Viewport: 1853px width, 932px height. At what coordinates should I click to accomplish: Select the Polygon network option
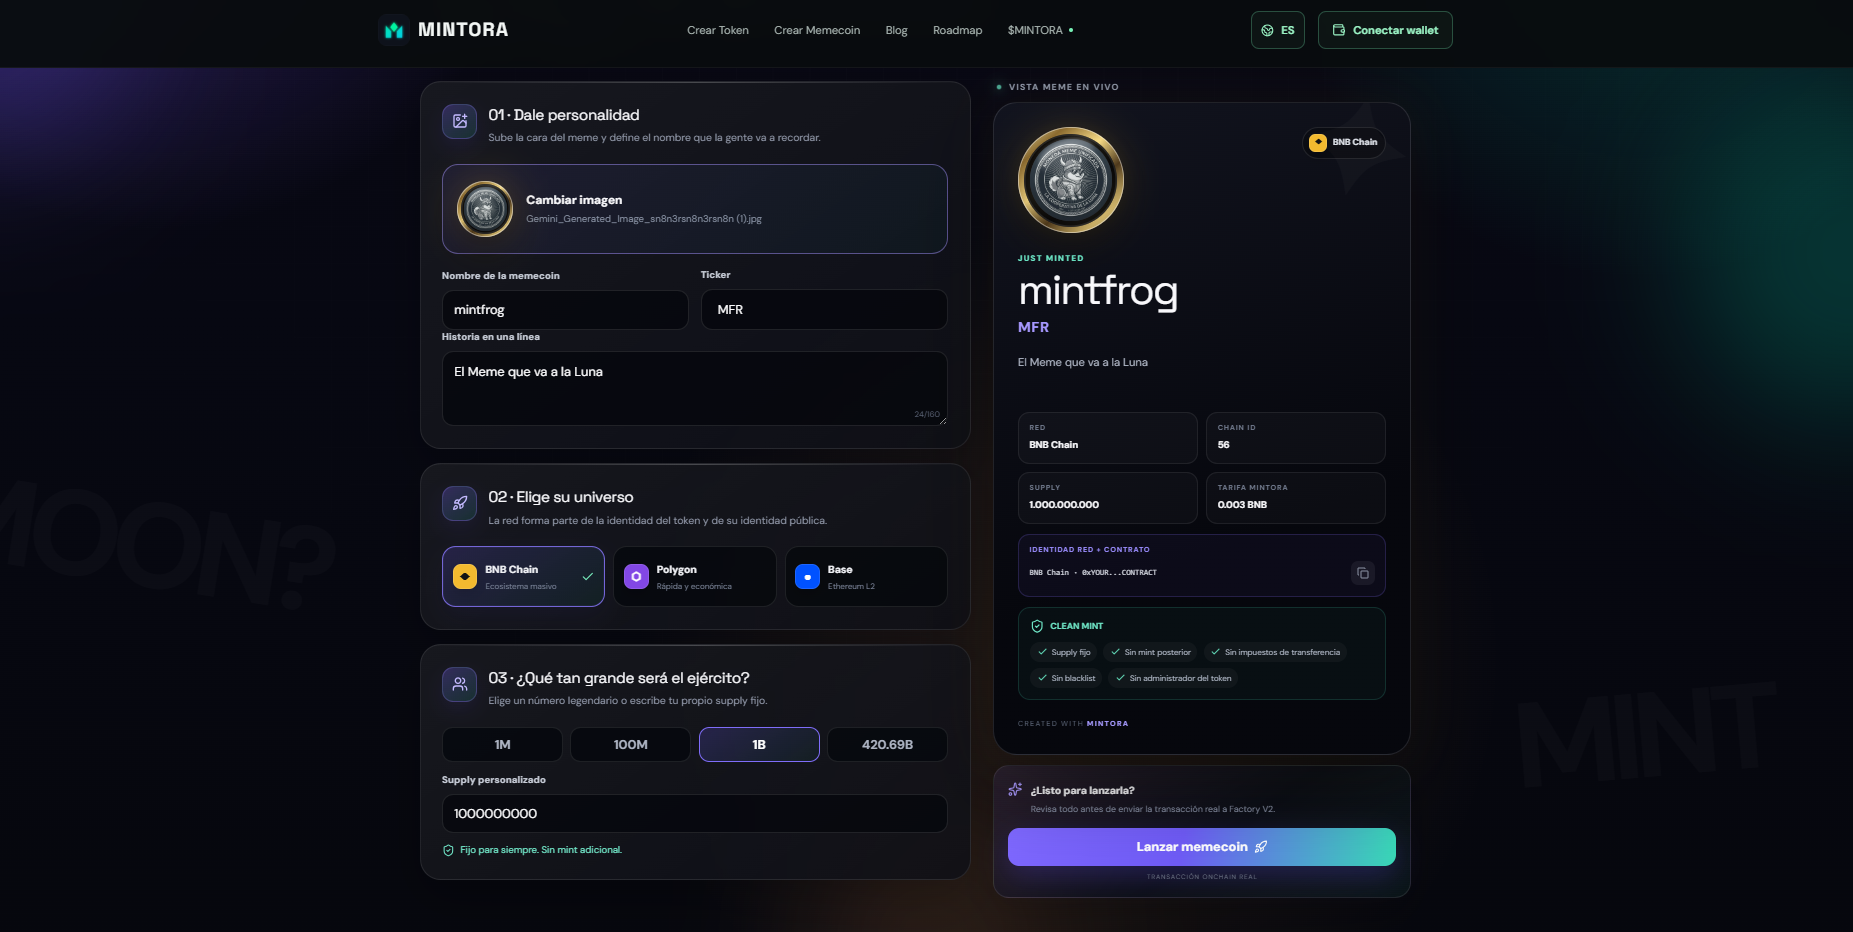point(695,576)
